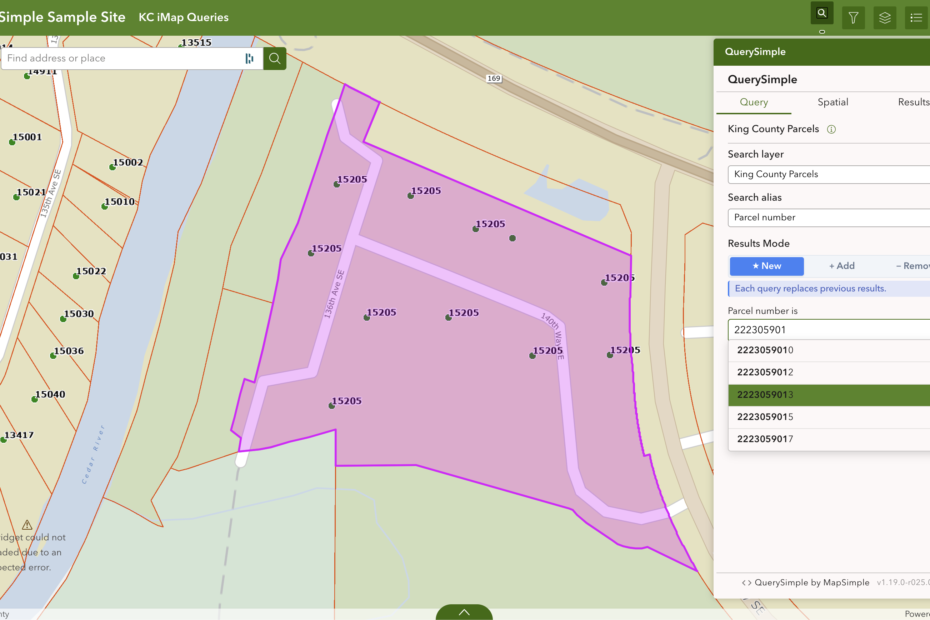Switch to the Results tab
The width and height of the screenshot is (930, 620).
[x=913, y=102]
